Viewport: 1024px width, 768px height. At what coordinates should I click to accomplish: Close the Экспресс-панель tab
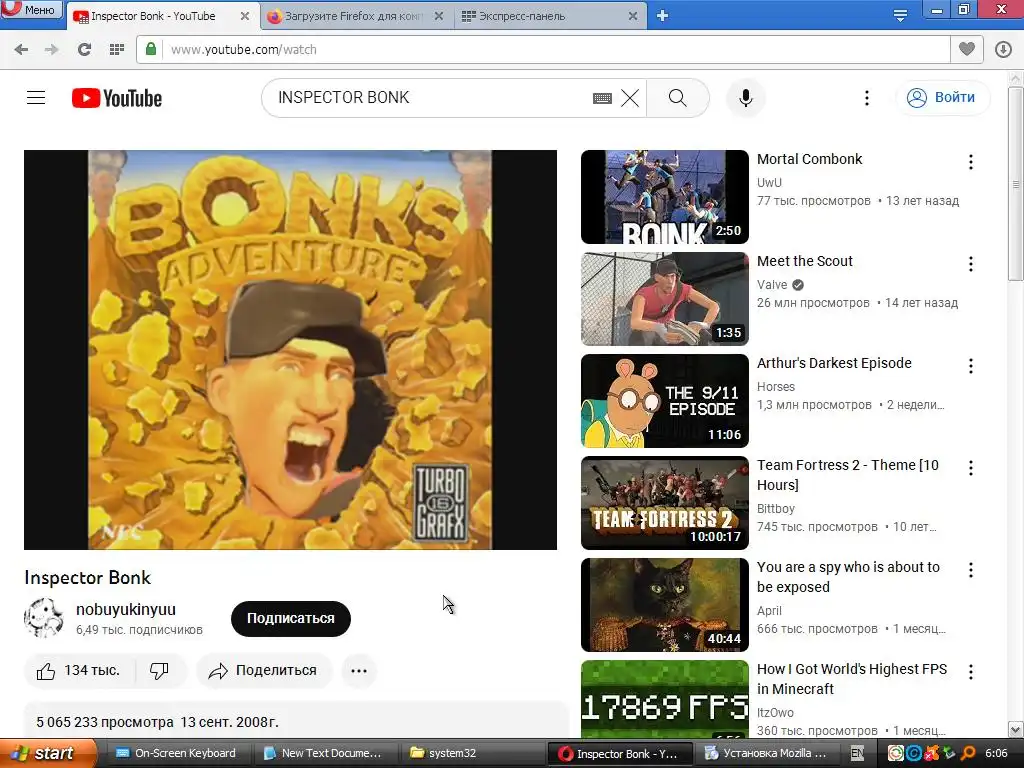633,16
